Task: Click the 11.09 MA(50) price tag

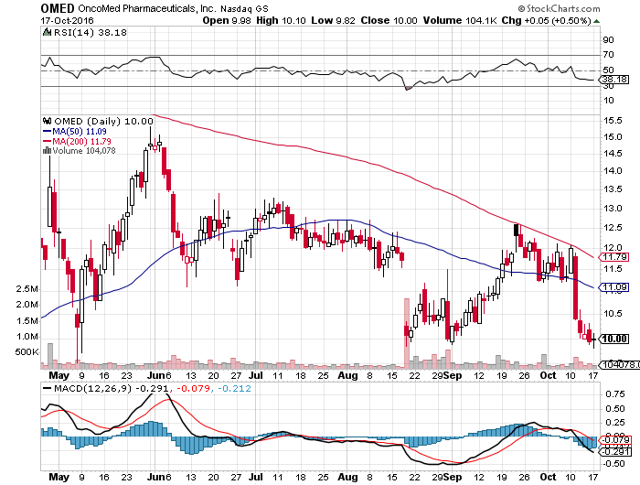Action: (x=613, y=287)
